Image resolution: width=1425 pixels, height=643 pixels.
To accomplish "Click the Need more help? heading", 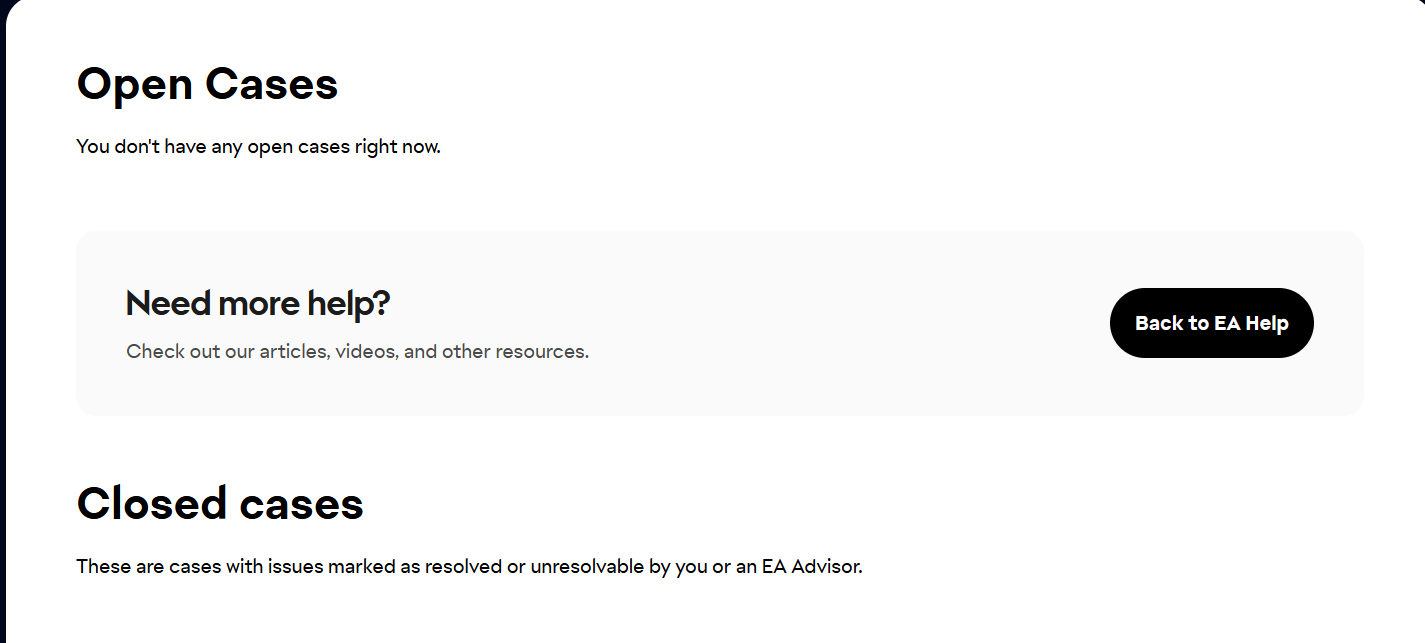I will click(257, 303).
